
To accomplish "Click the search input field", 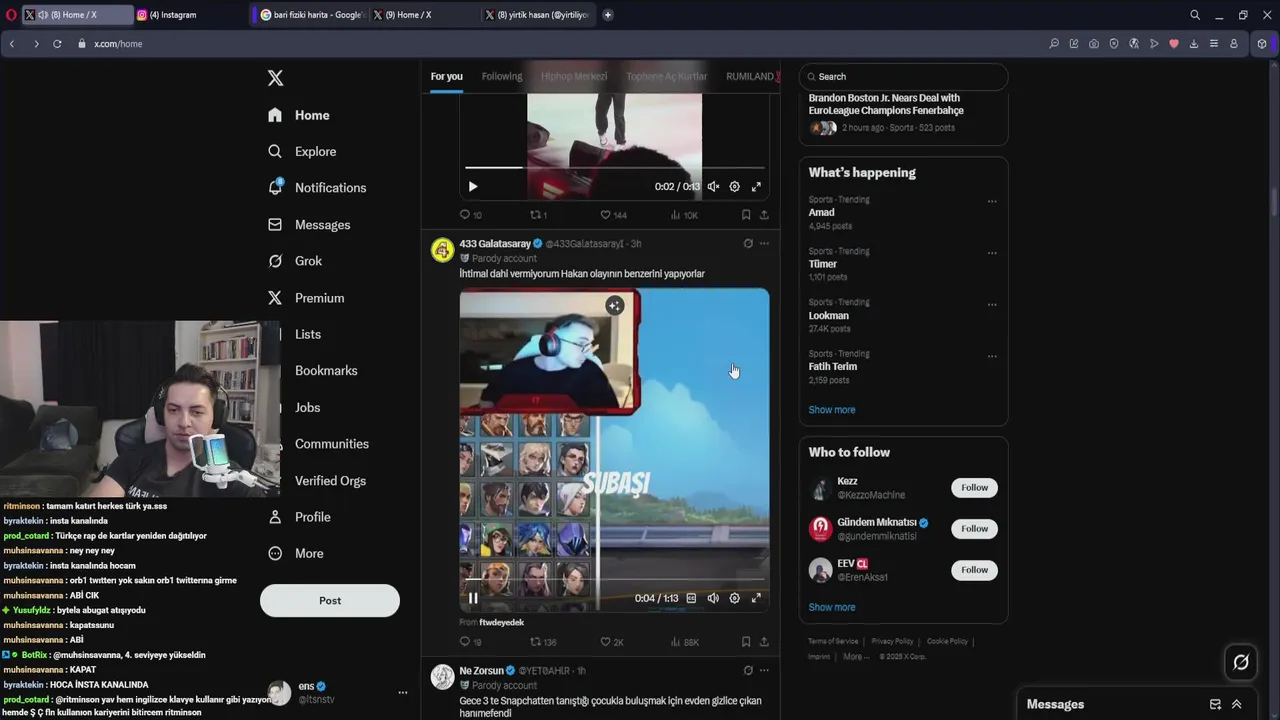I will pyautogui.click(x=903, y=76).
